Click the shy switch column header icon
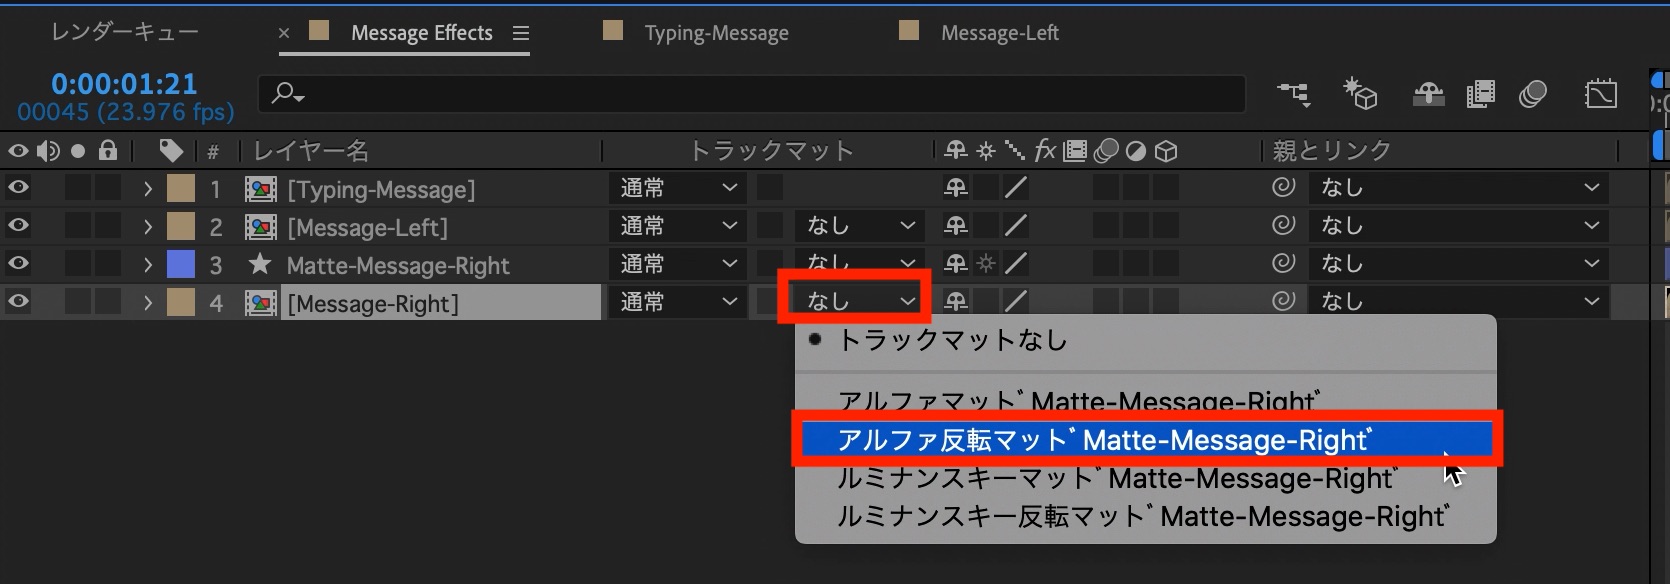This screenshot has width=1670, height=584. [x=956, y=151]
